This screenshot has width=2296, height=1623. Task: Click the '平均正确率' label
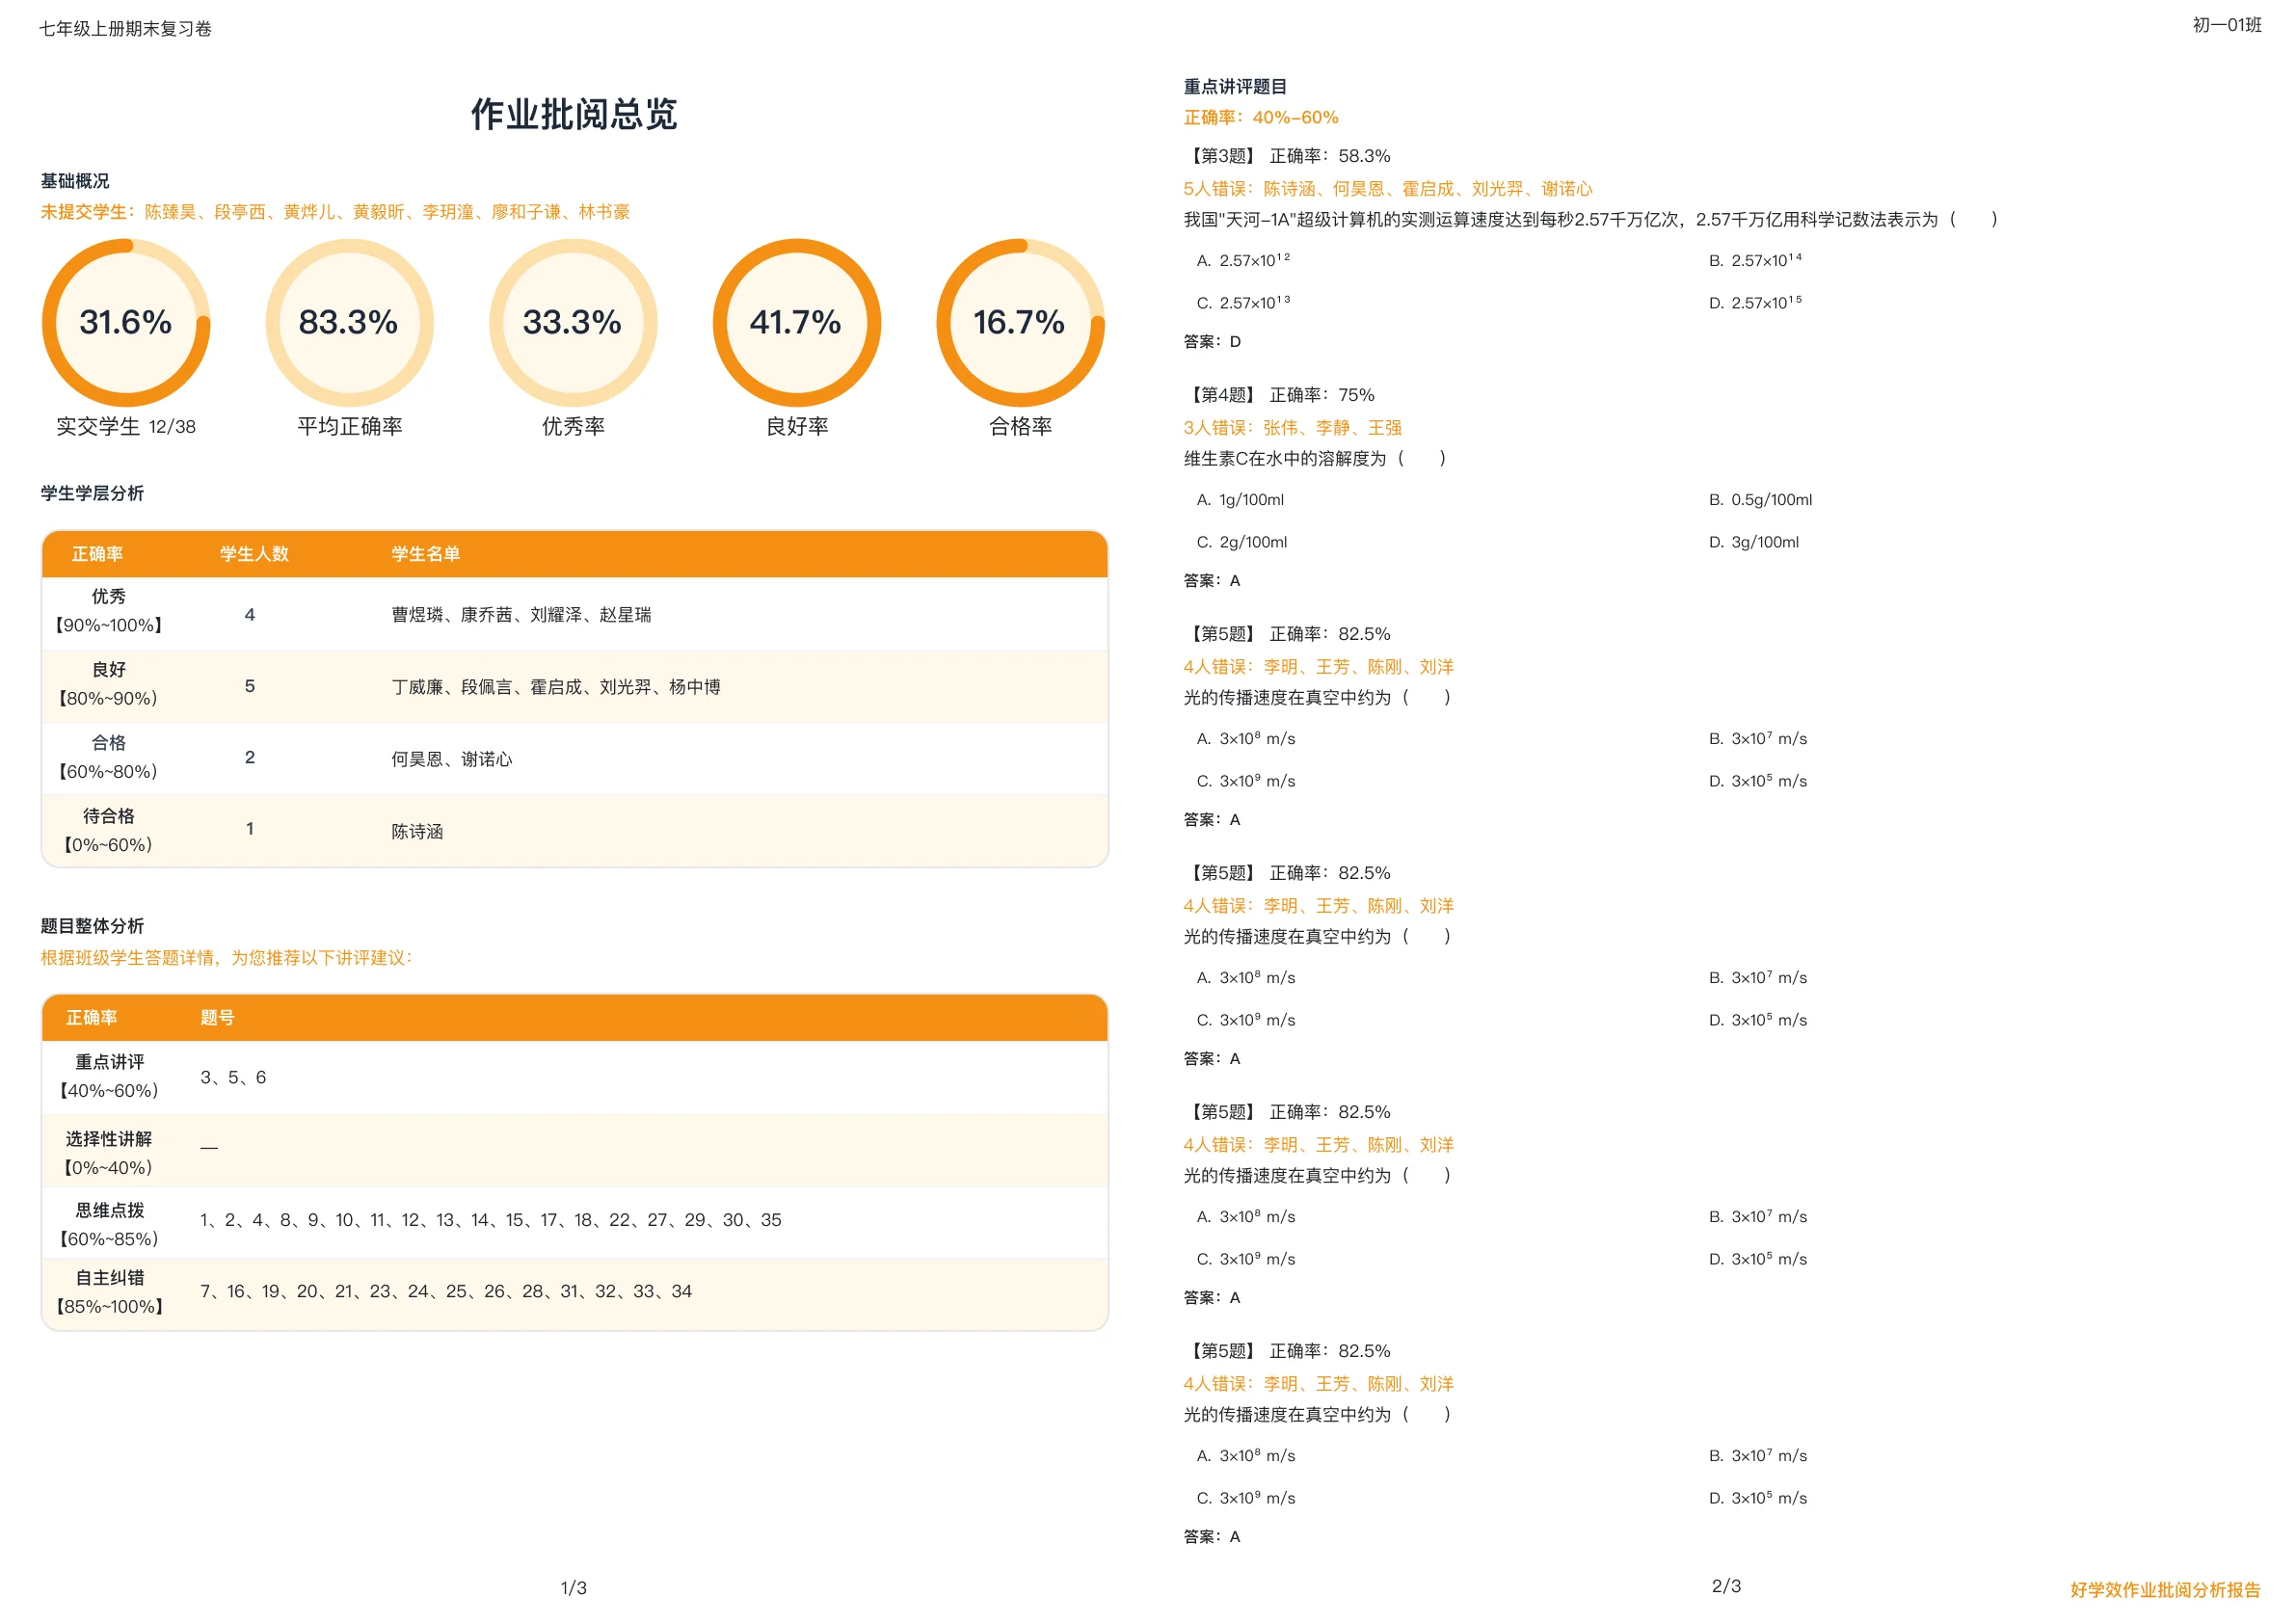coord(349,427)
